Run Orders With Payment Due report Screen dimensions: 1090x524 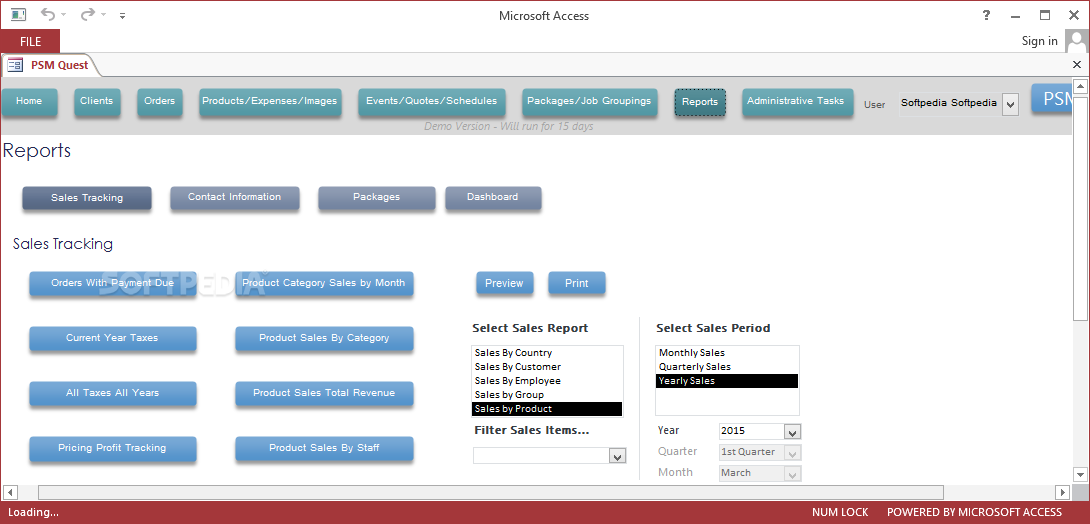113,284
